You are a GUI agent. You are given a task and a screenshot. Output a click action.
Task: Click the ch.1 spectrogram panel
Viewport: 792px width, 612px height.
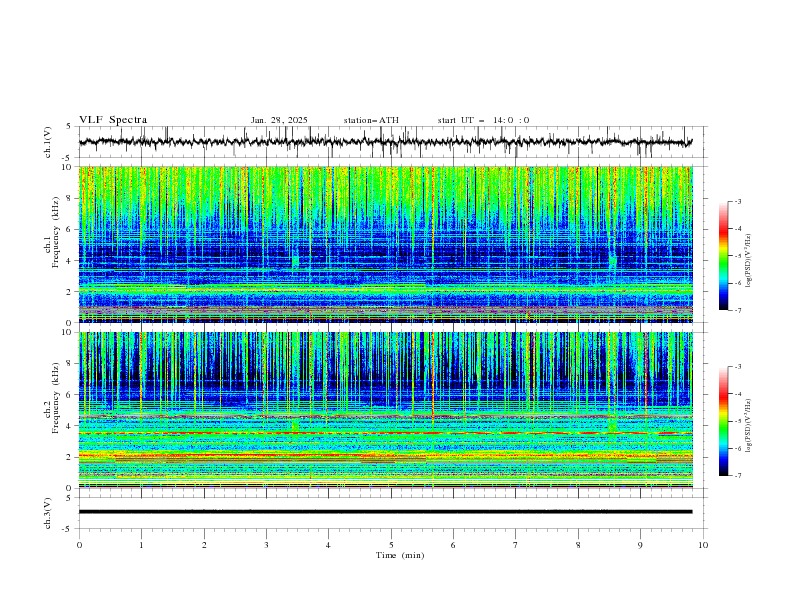coord(386,244)
